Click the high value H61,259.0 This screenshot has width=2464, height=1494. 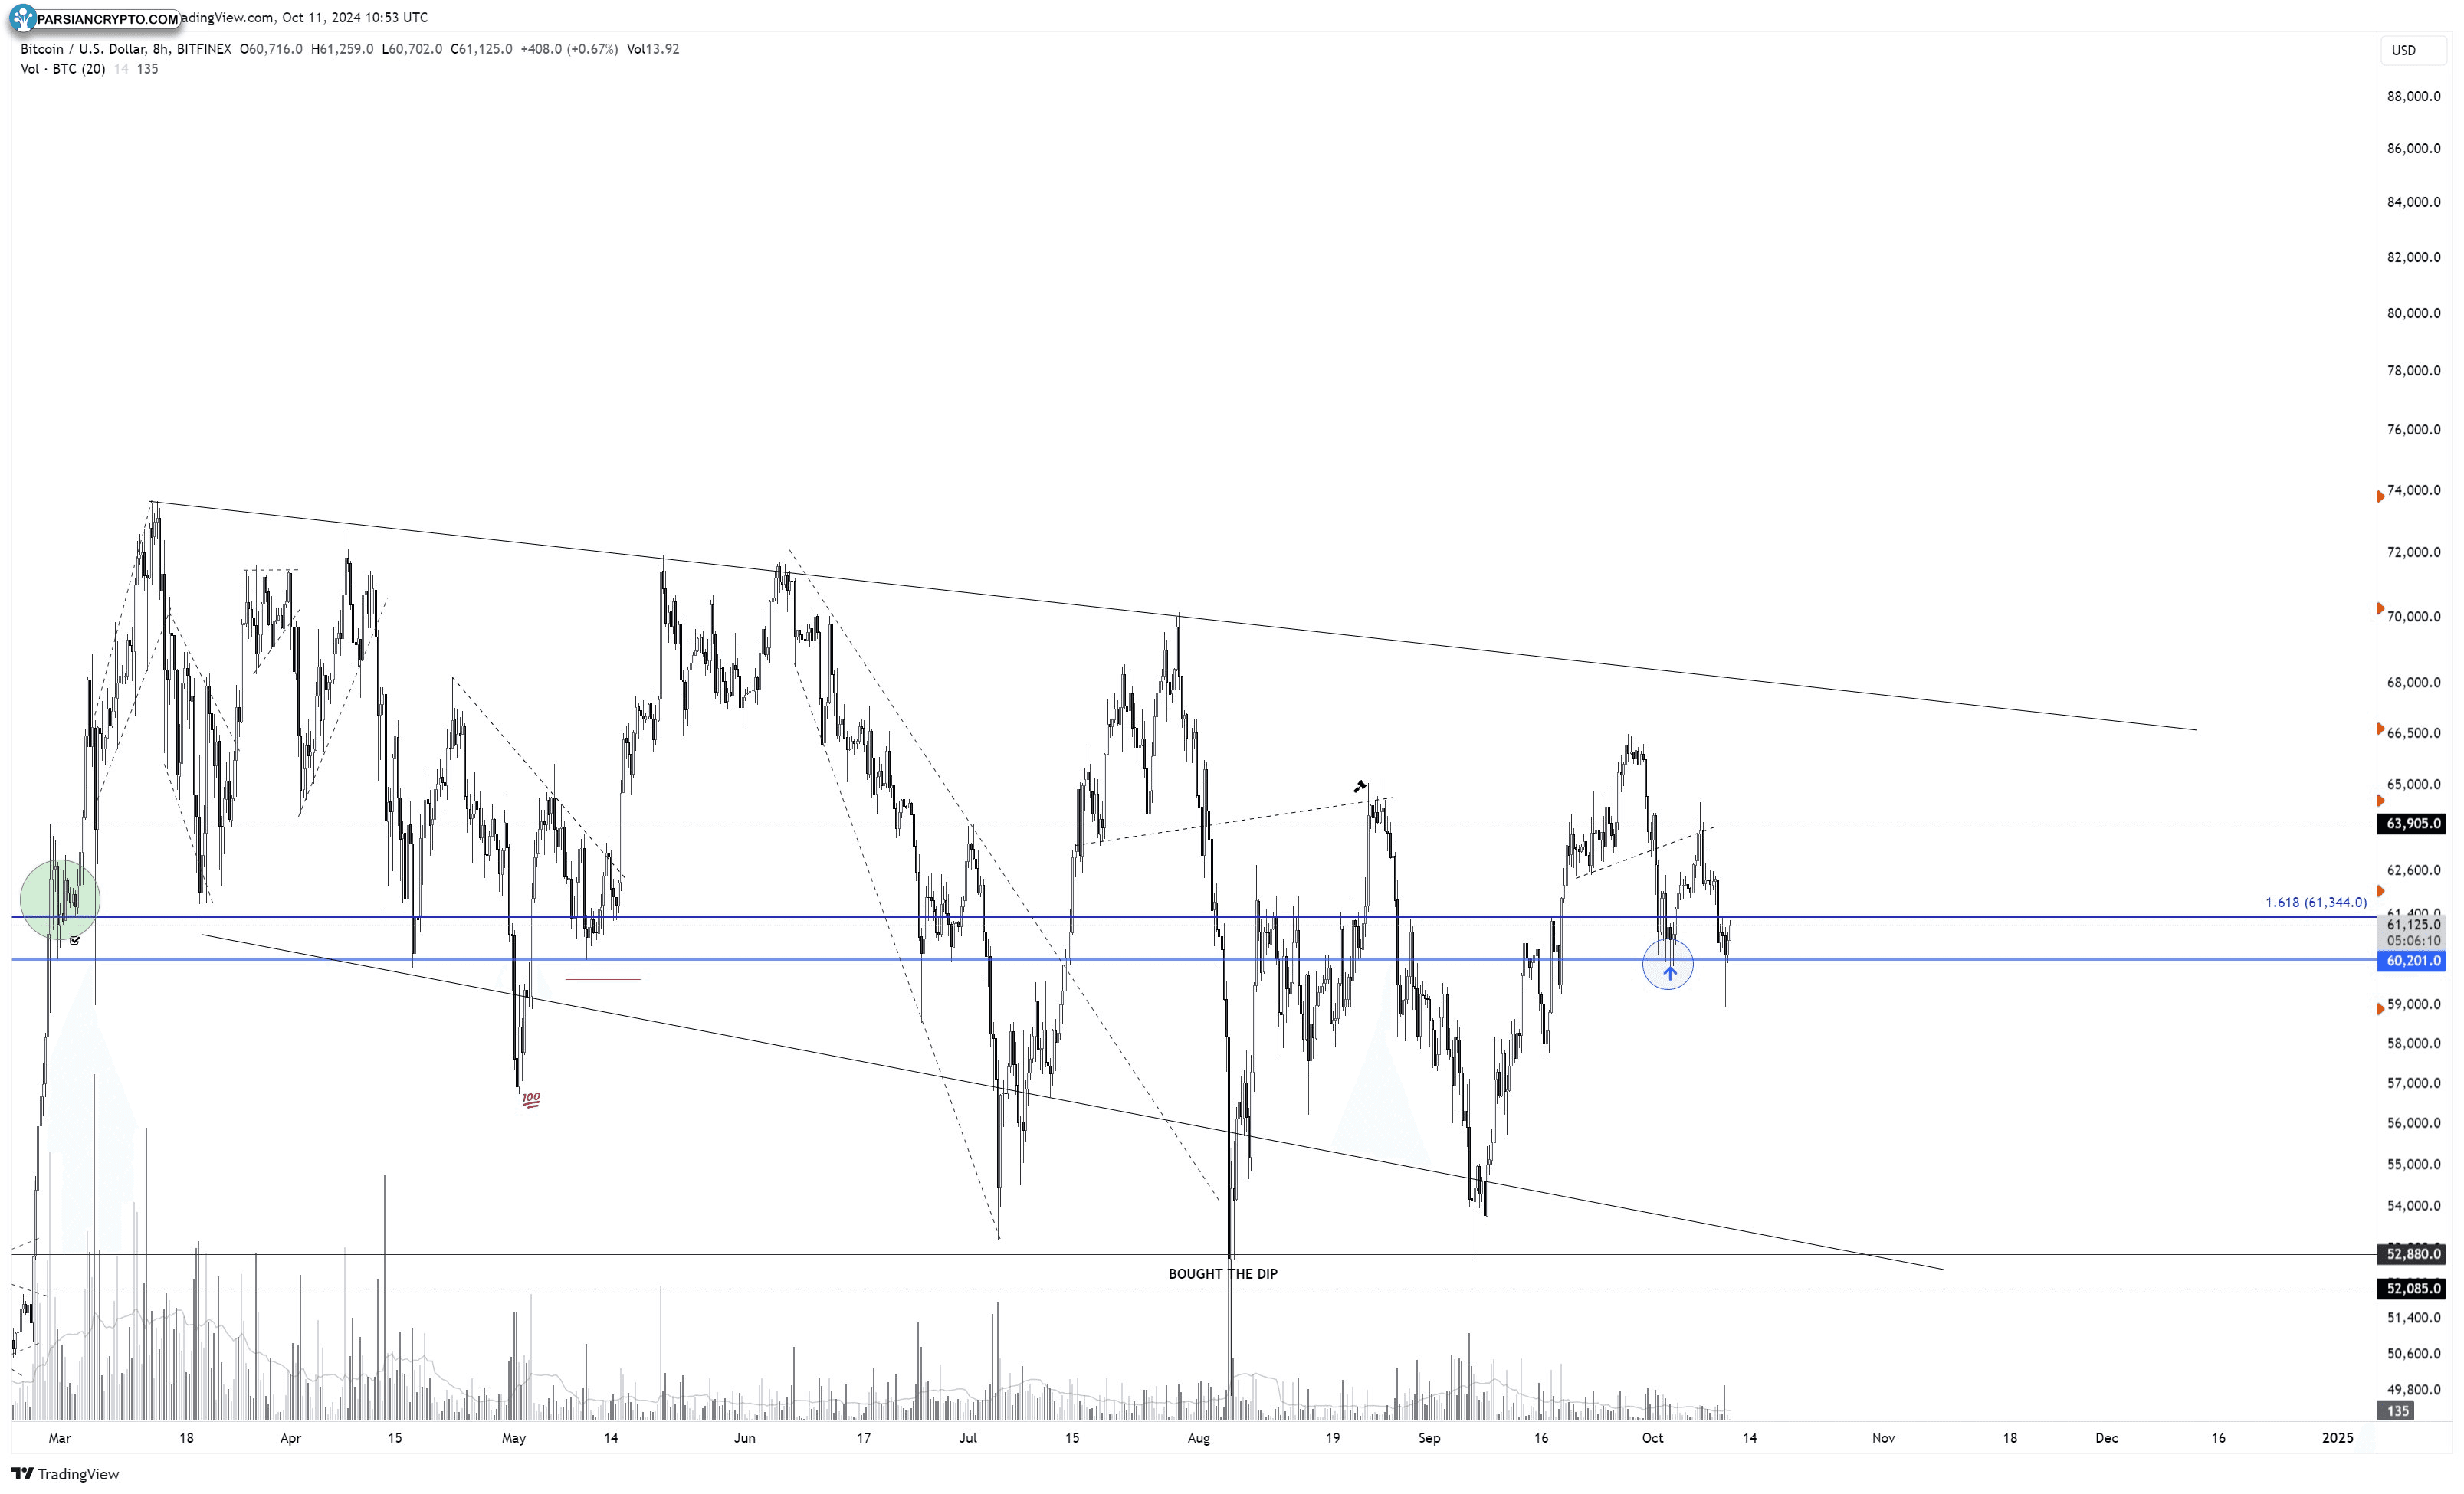(342, 48)
